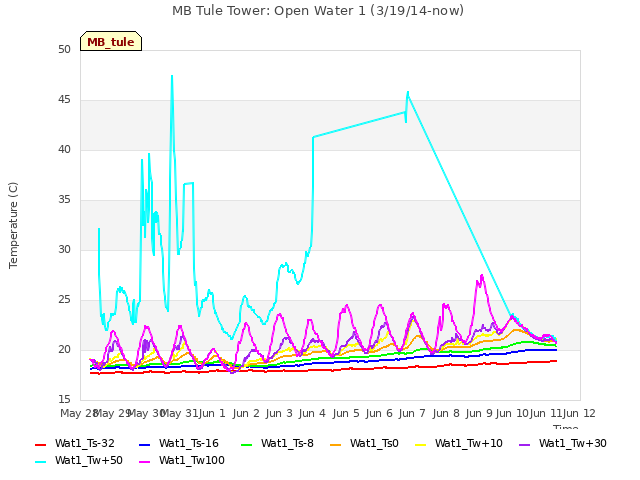Toggle the Wat1_Ts0 legend entry
The width and height of the screenshot is (640, 480).
(x=364, y=444)
